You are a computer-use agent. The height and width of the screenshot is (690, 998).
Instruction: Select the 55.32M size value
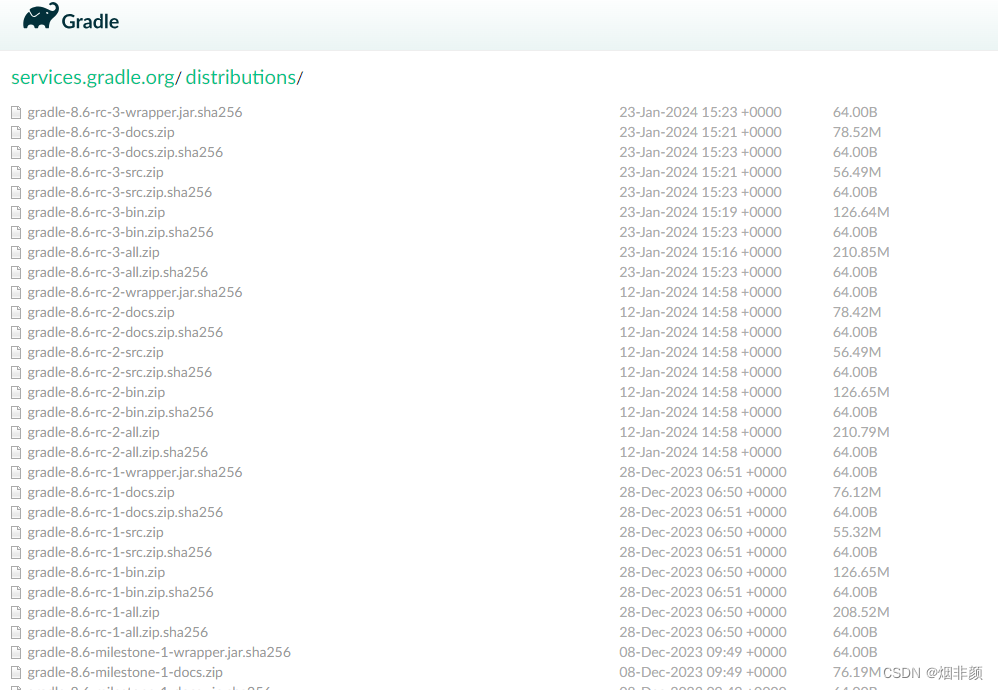point(857,532)
